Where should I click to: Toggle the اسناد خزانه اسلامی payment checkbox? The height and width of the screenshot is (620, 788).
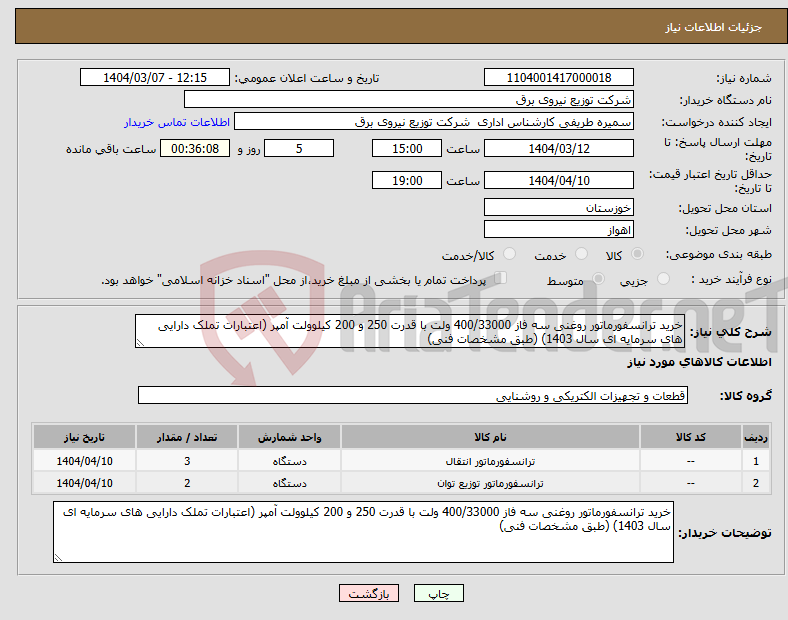tap(501, 278)
